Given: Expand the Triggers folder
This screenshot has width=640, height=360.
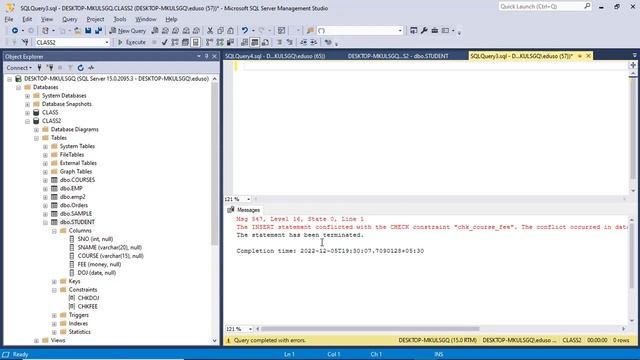Looking at the screenshot, I should pos(54,316).
